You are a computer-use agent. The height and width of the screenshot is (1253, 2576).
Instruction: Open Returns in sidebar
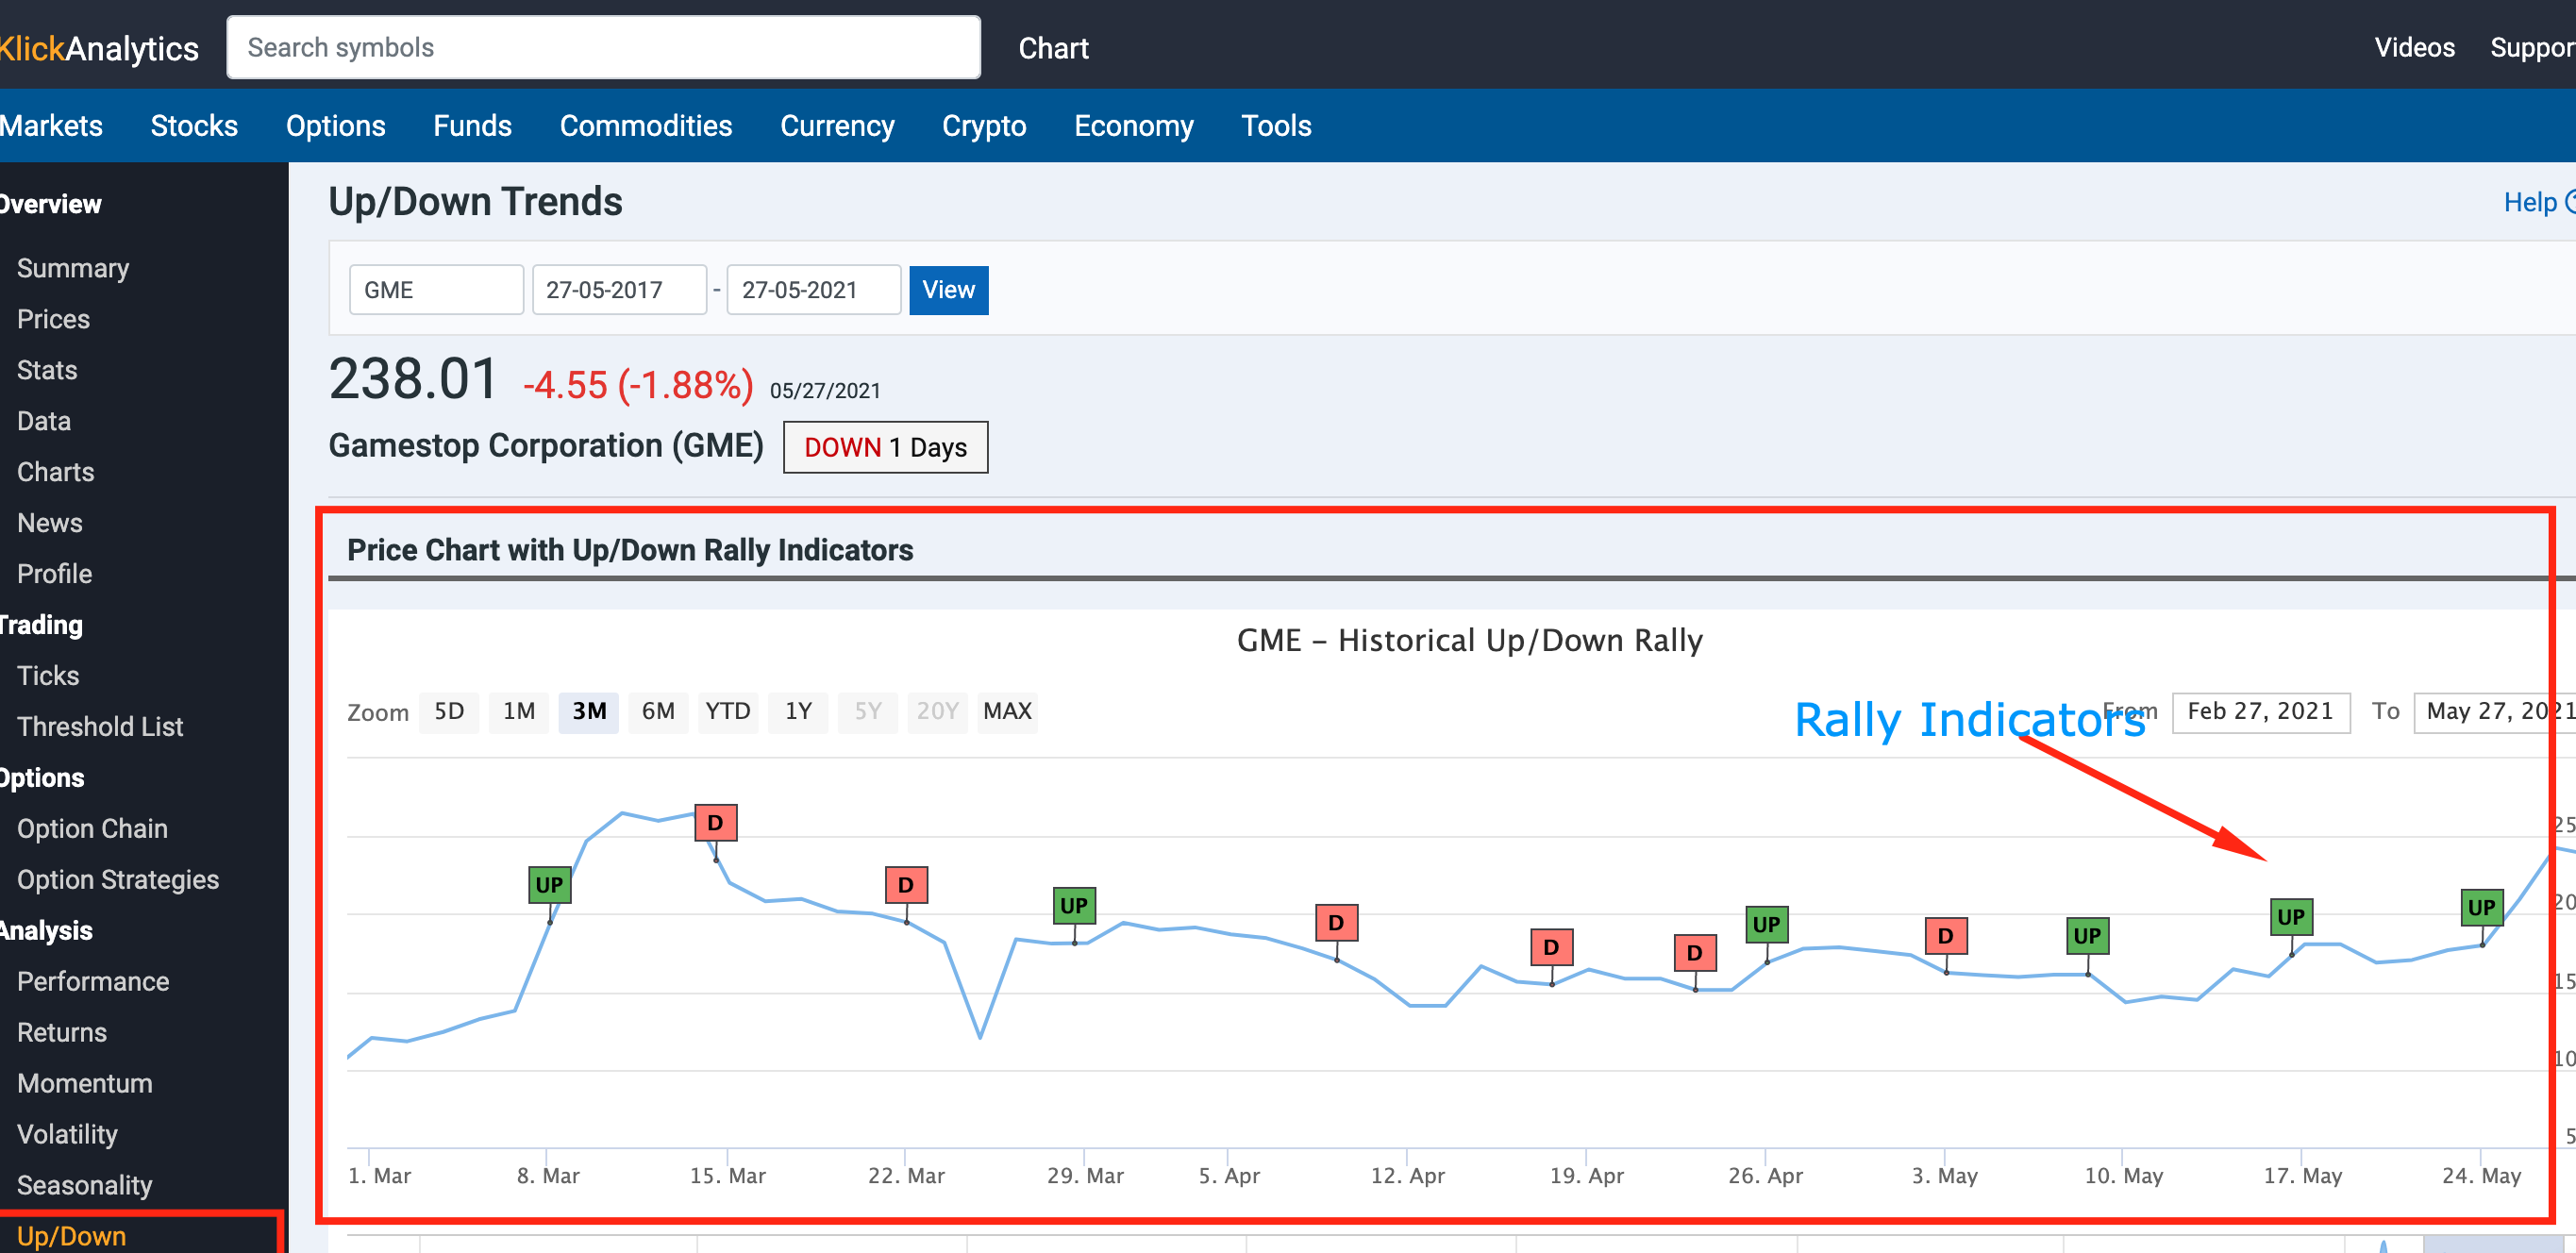(x=62, y=1033)
